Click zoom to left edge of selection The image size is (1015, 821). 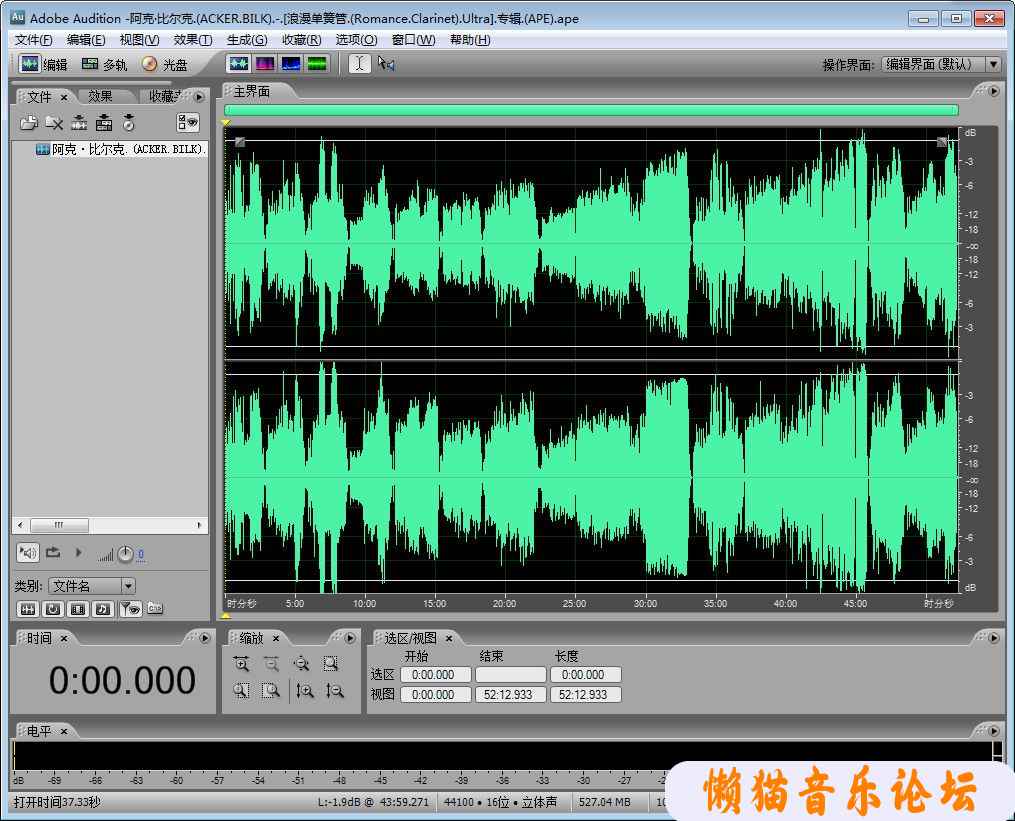[x=241, y=691]
